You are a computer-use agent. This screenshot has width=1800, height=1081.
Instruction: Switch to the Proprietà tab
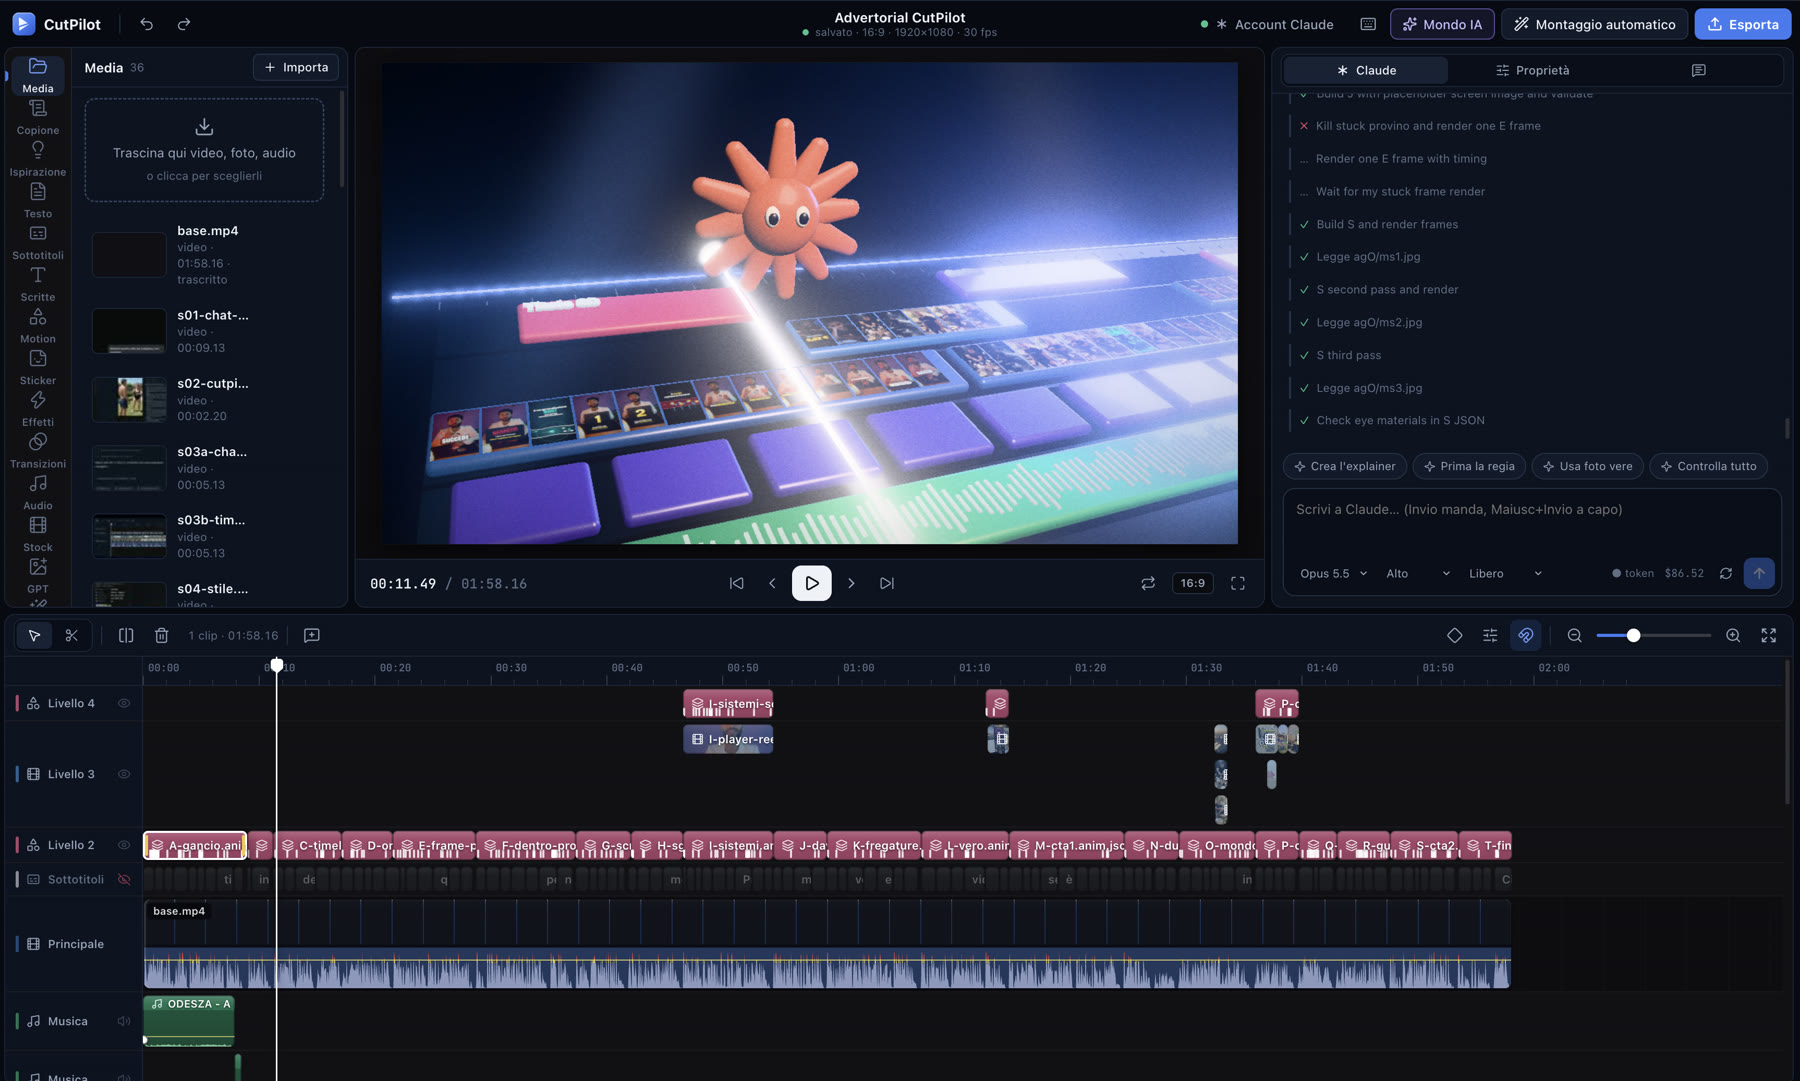[x=1532, y=70]
